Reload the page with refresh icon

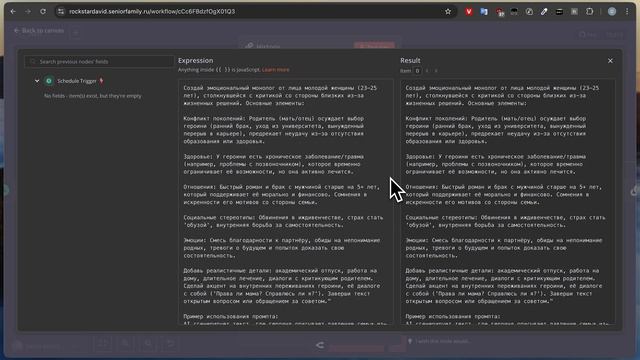pyautogui.click(x=43, y=11)
